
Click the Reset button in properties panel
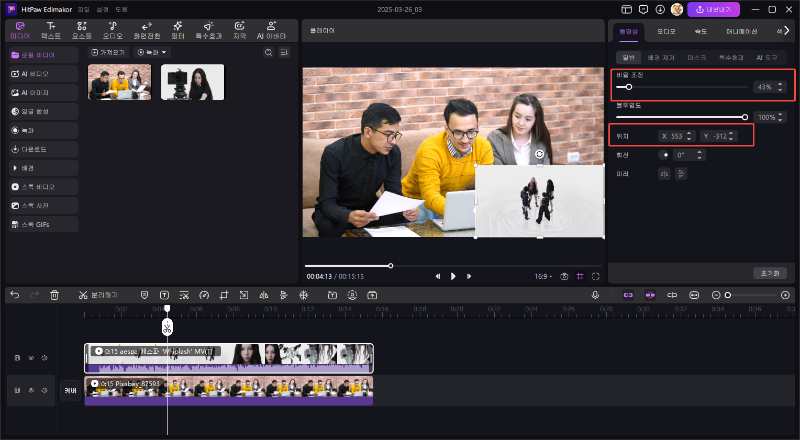click(770, 273)
